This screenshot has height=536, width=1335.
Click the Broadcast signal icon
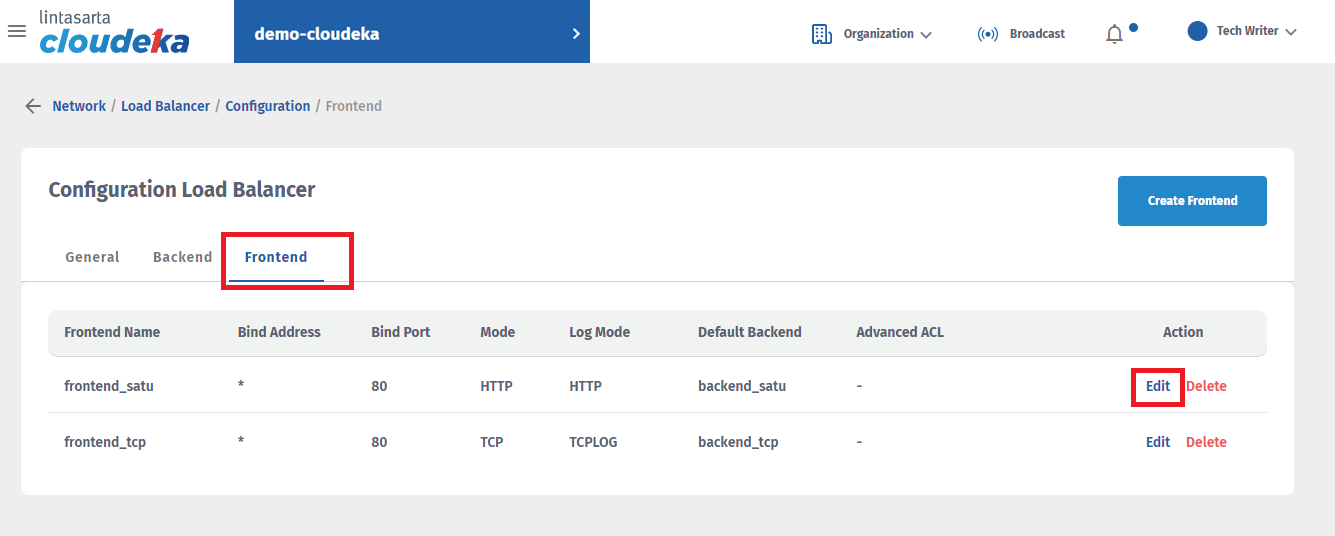click(x=988, y=34)
